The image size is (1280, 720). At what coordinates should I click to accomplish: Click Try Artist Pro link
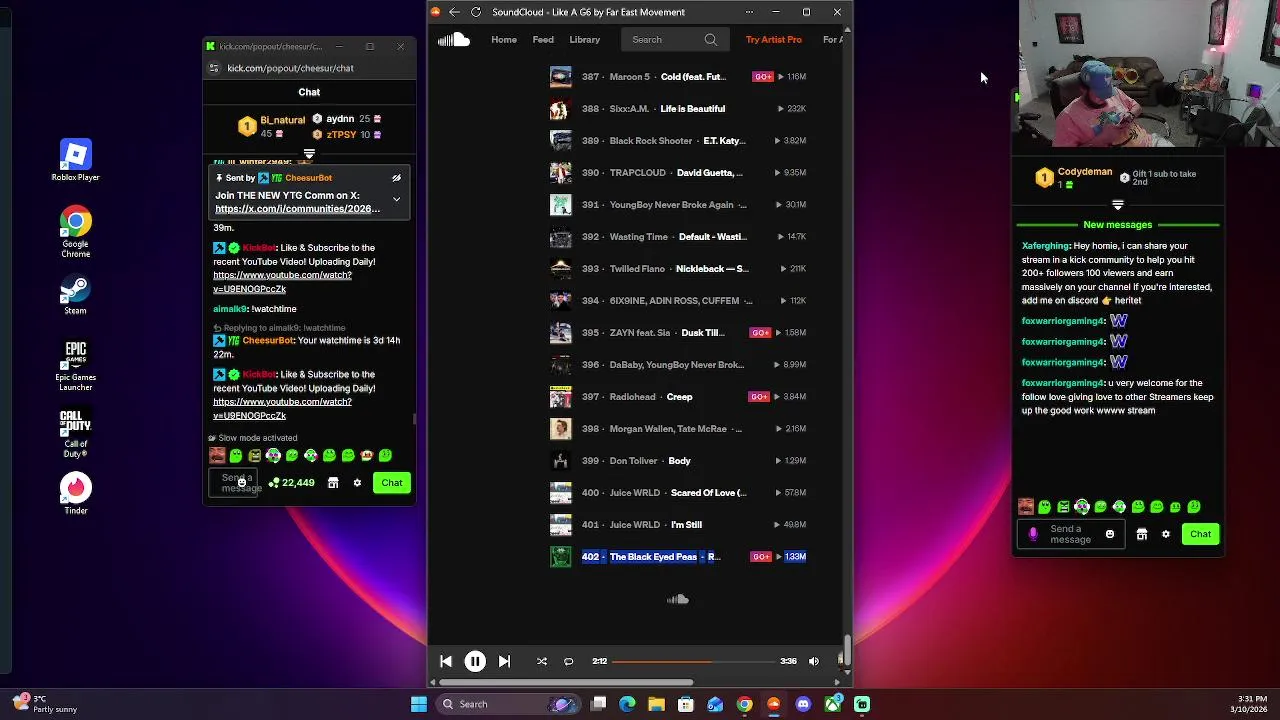coord(774,40)
